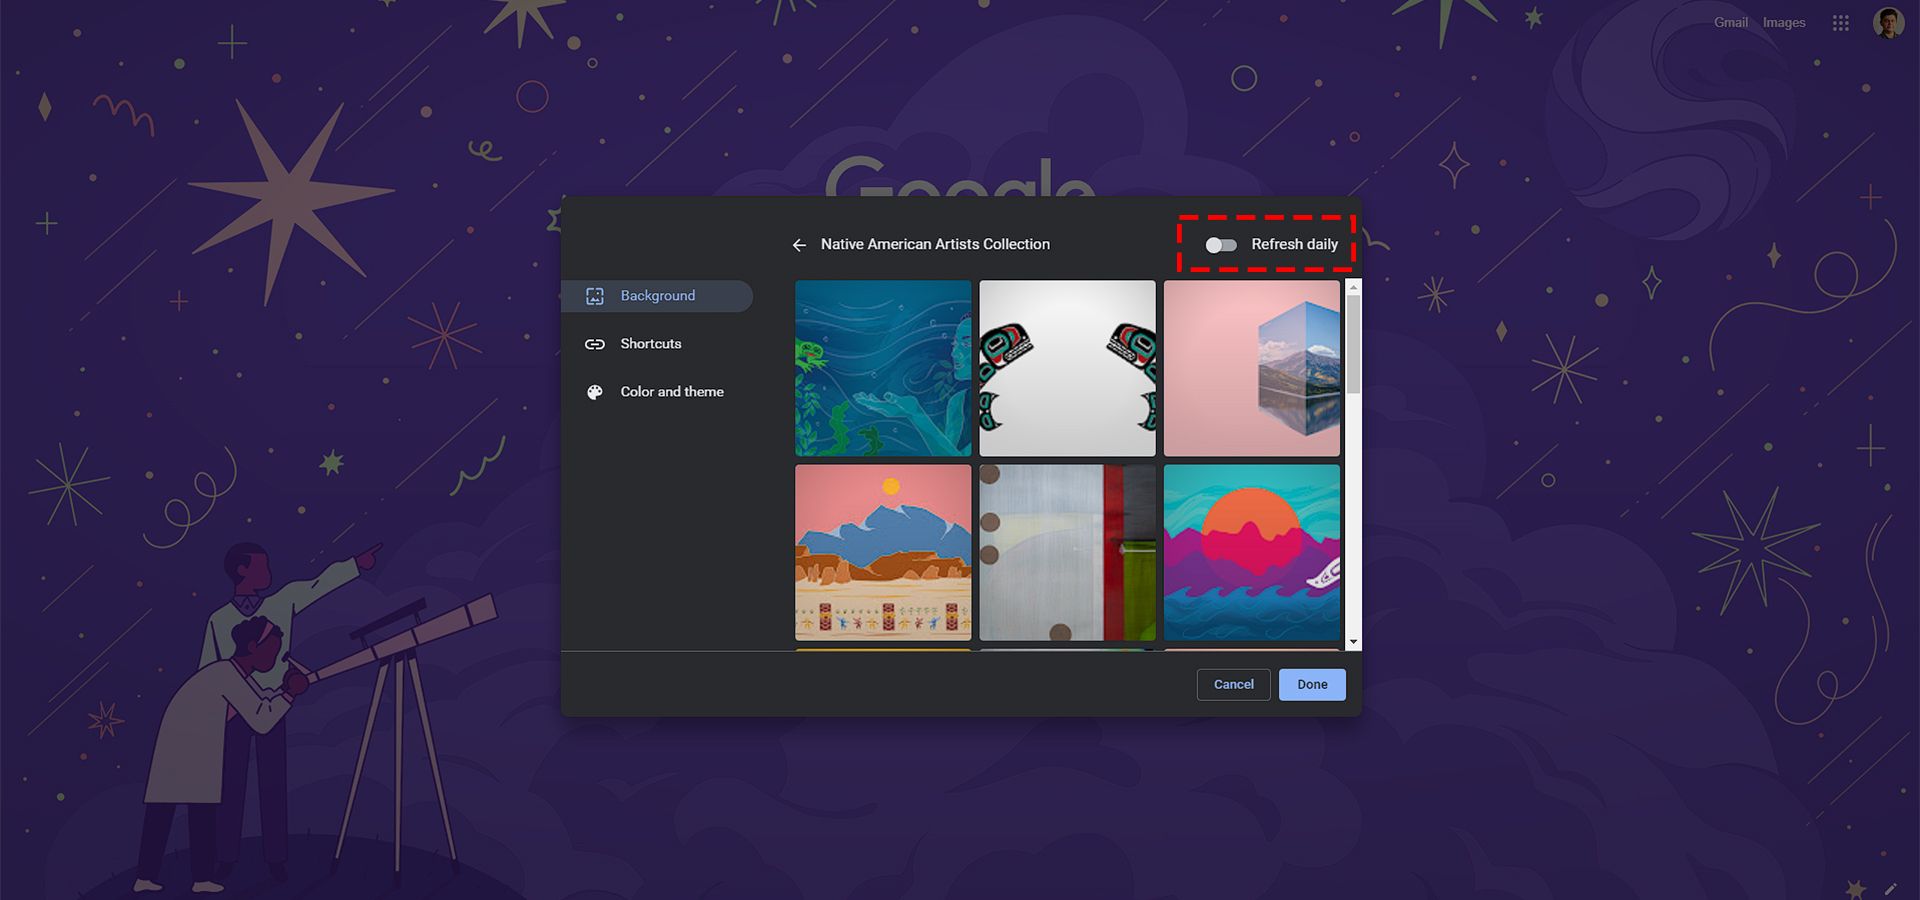
Task: Open the Gmail link
Action: [x=1730, y=23]
